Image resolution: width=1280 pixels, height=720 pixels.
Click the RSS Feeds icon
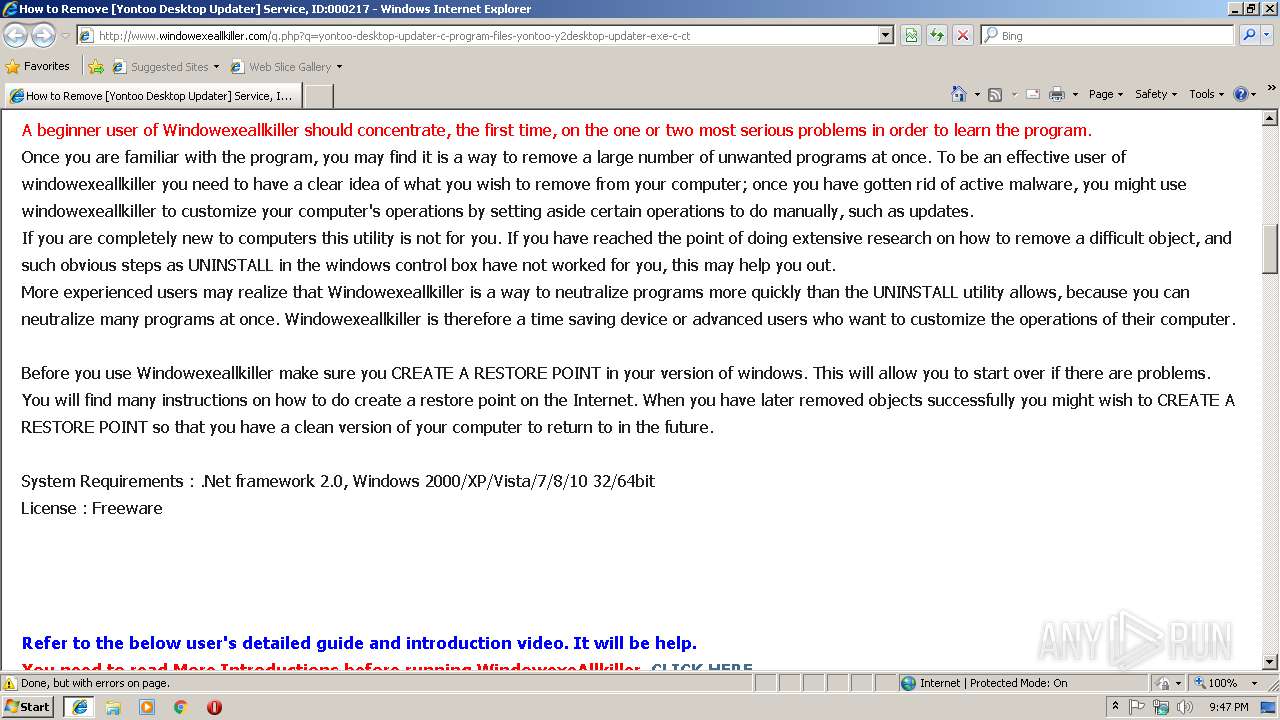[995, 94]
